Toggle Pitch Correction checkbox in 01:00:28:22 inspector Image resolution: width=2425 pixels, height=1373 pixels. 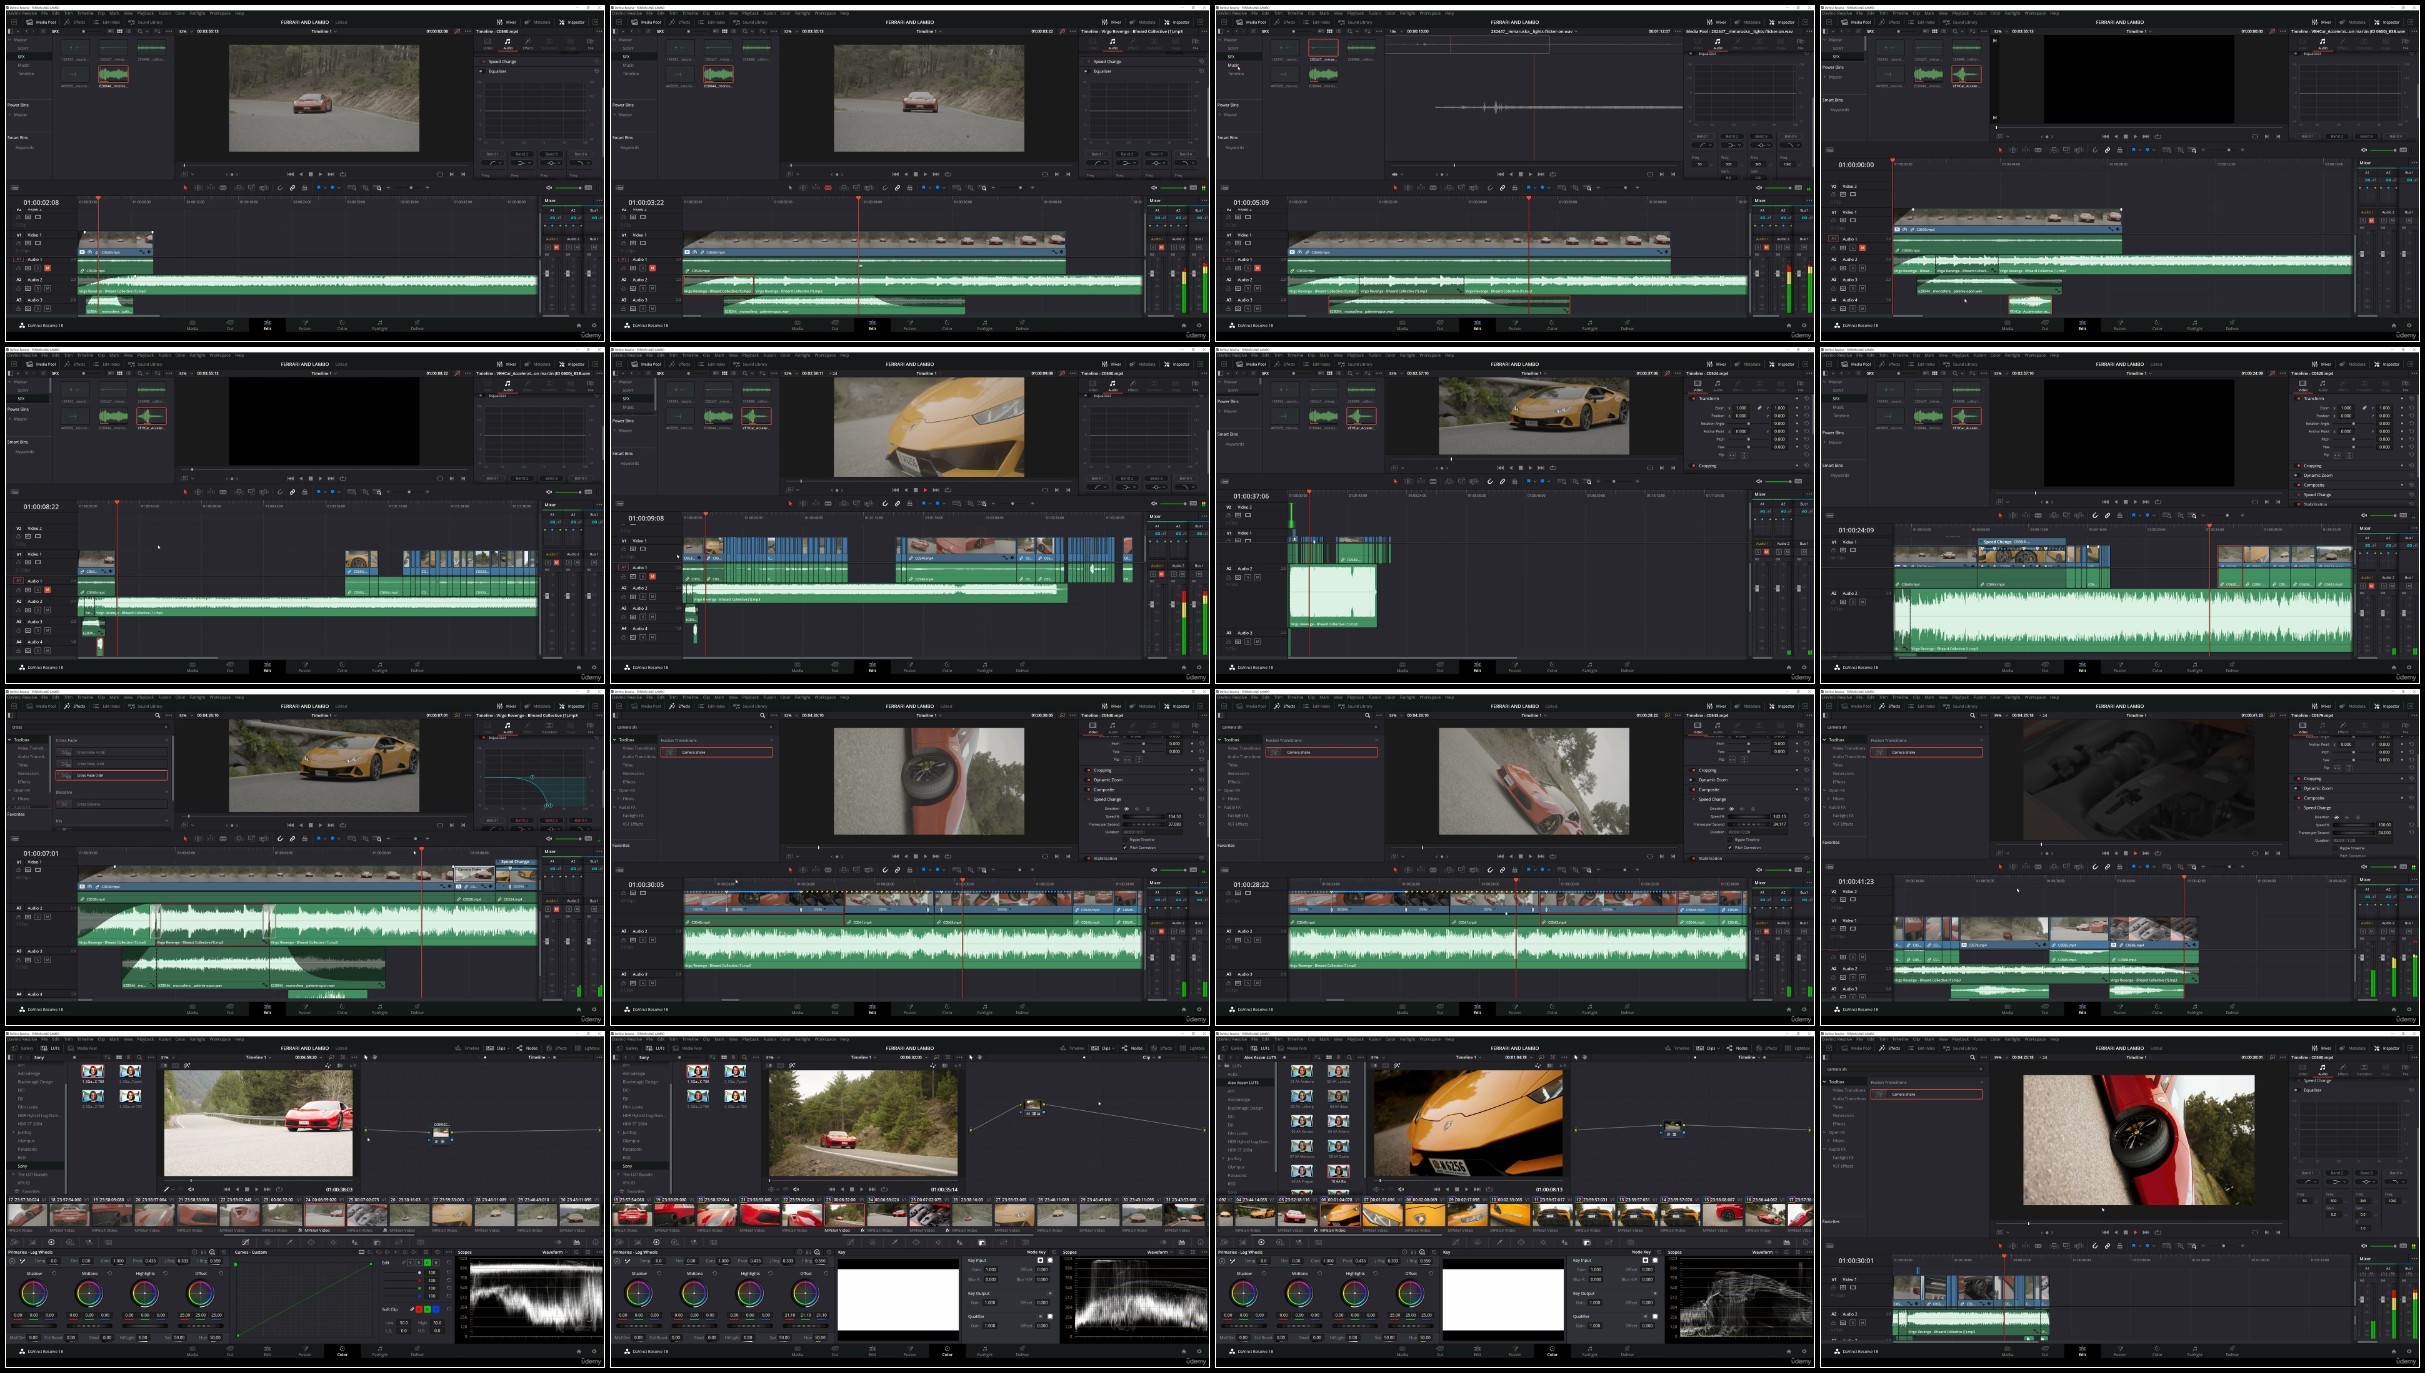coord(1730,847)
